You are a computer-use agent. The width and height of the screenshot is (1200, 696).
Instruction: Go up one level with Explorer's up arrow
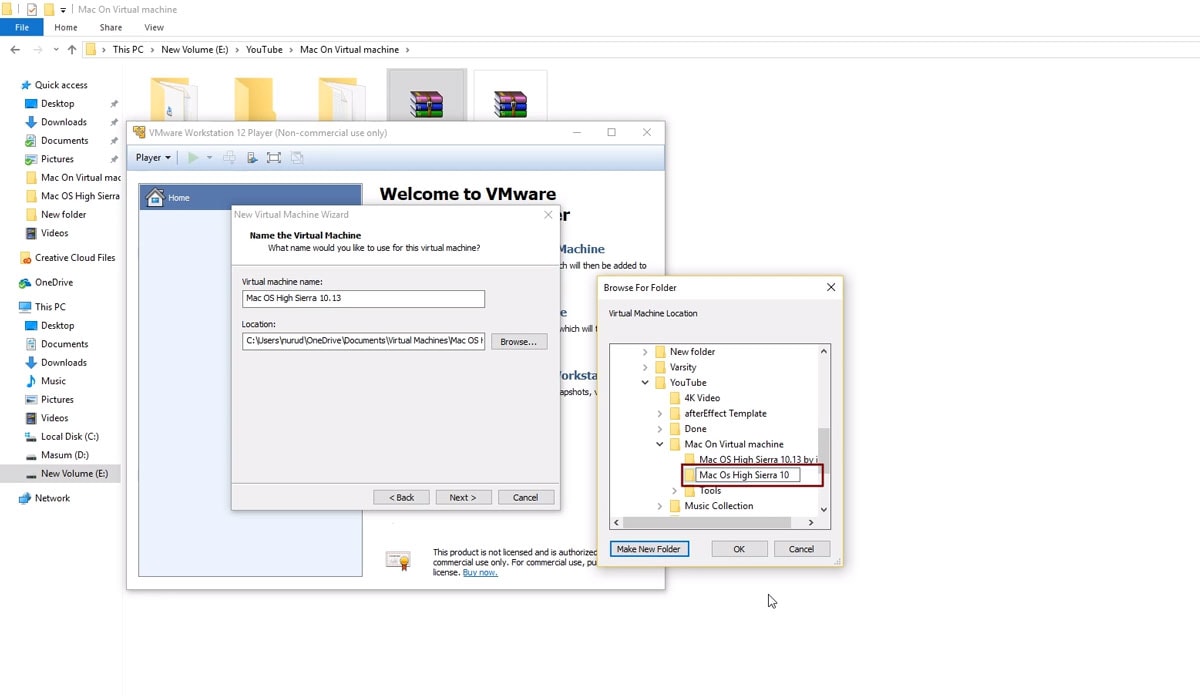(72, 50)
